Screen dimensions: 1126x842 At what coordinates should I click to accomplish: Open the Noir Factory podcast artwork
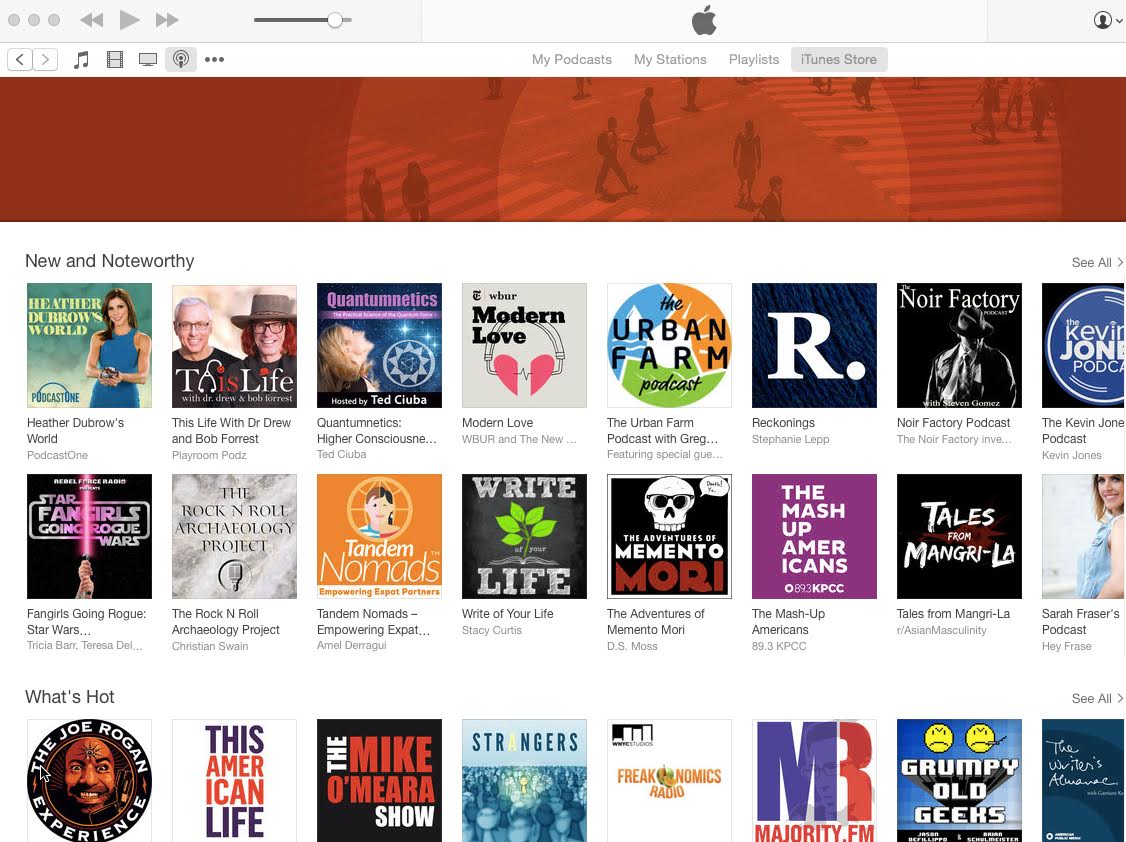click(x=959, y=345)
